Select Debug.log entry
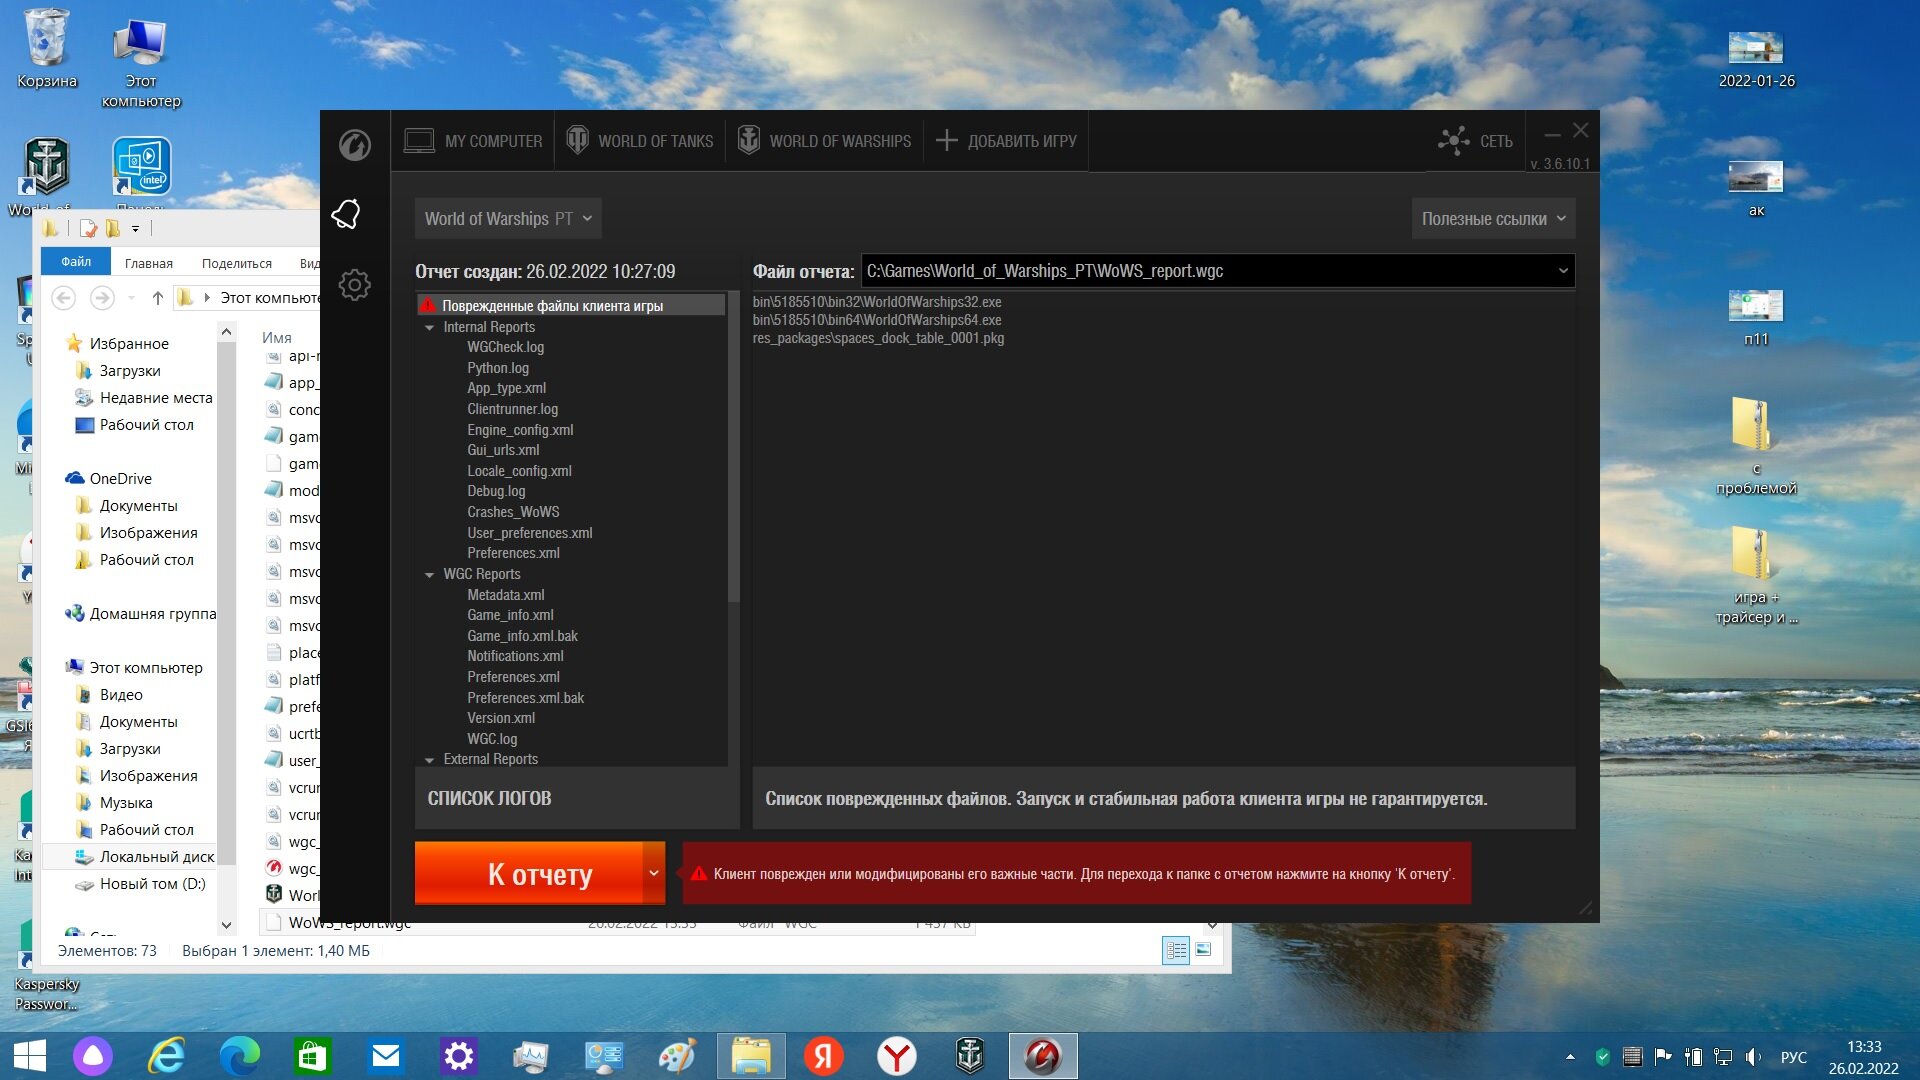This screenshot has width=1920, height=1080. (x=495, y=491)
